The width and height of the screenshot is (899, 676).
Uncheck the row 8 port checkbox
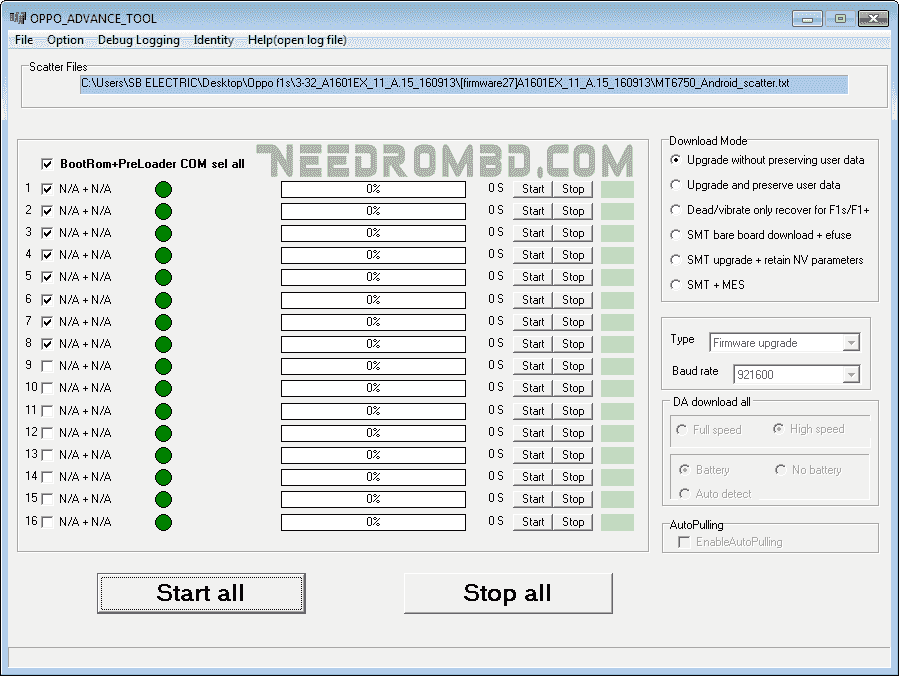[x=47, y=344]
